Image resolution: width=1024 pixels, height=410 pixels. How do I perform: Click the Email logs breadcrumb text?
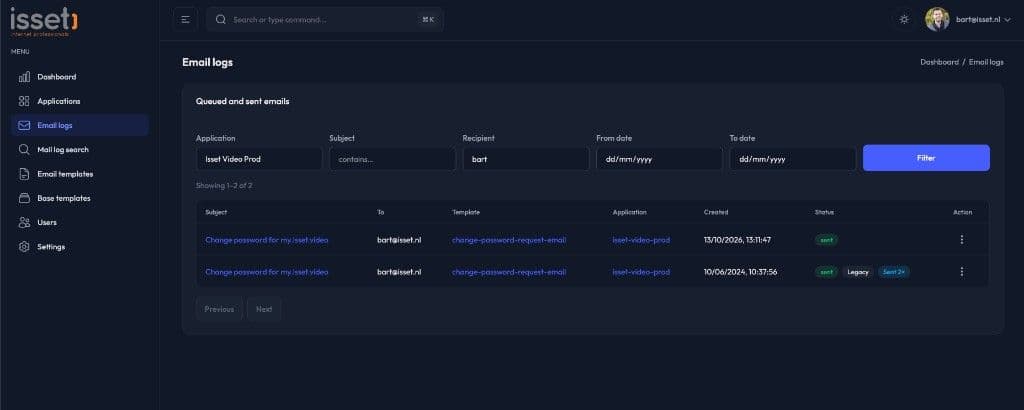986,62
